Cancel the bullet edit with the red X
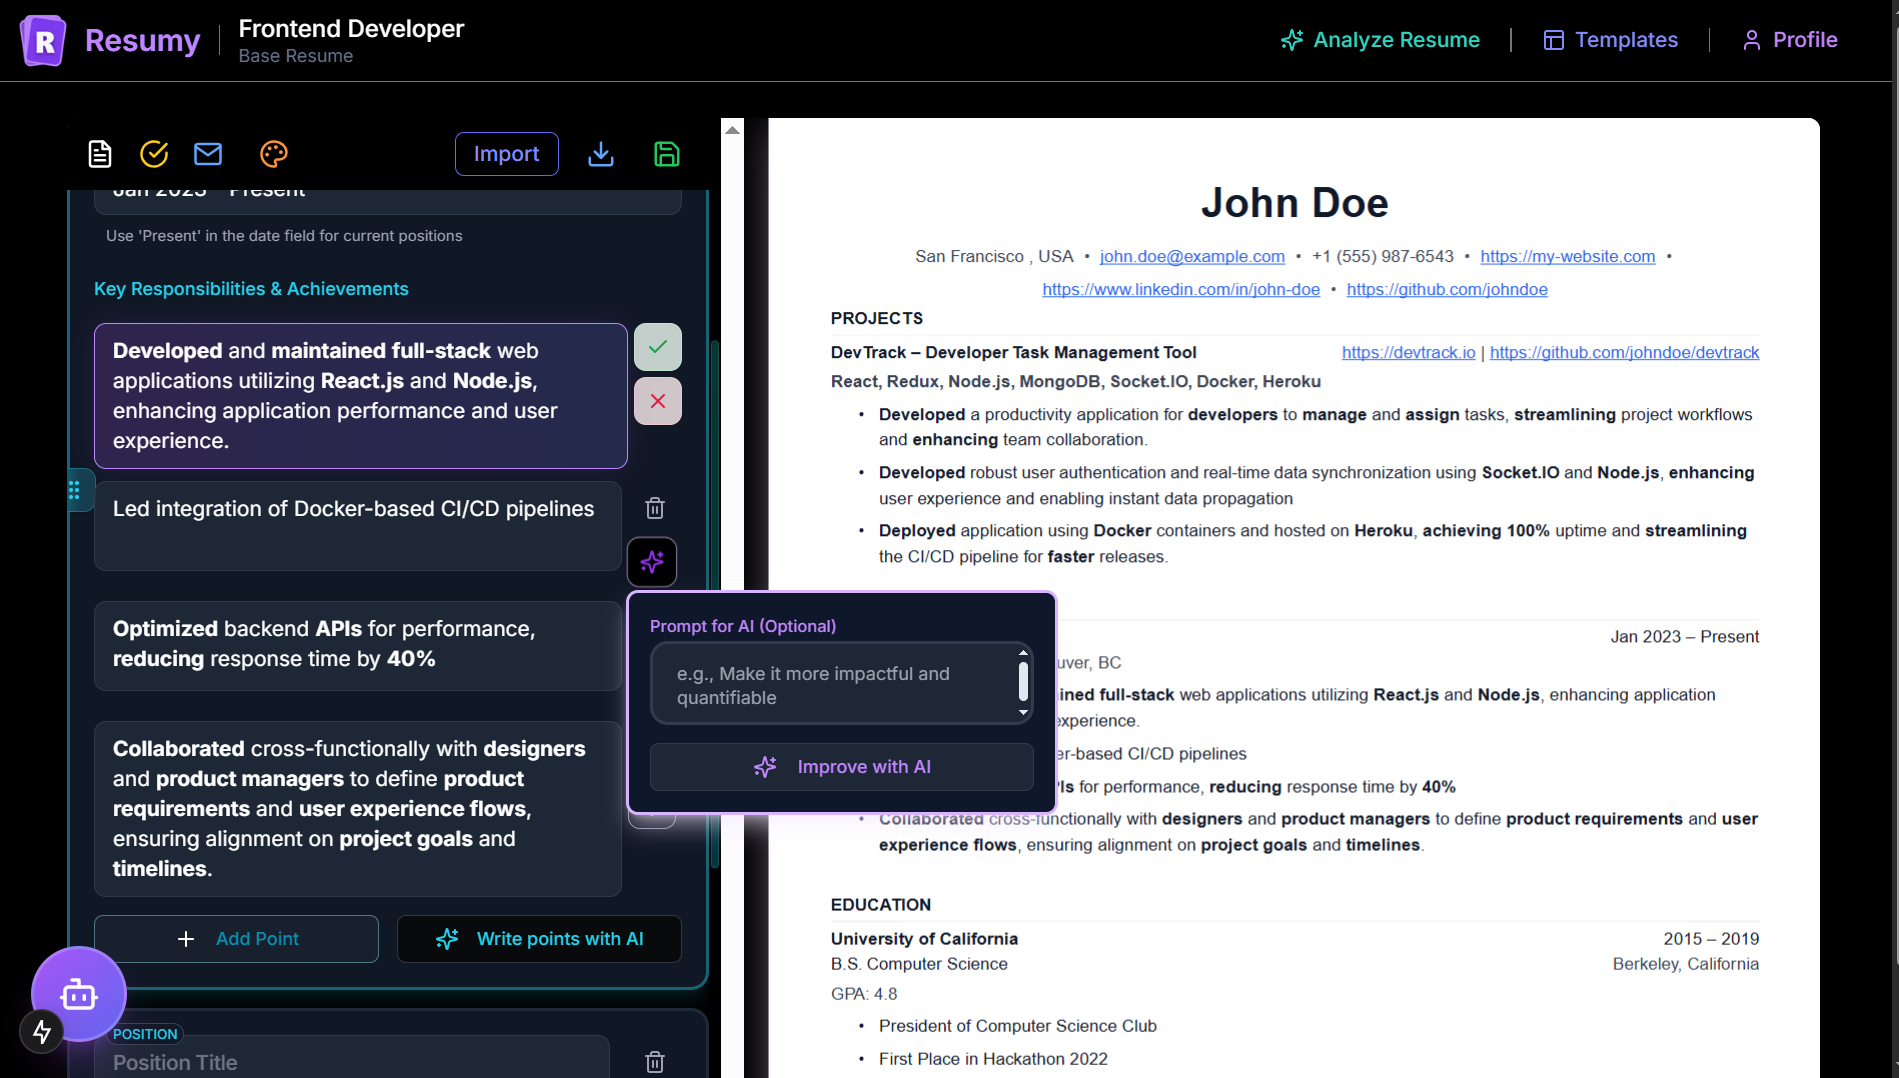Viewport: 1899px width, 1078px height. pyautogui.click(x=657, y=401)
